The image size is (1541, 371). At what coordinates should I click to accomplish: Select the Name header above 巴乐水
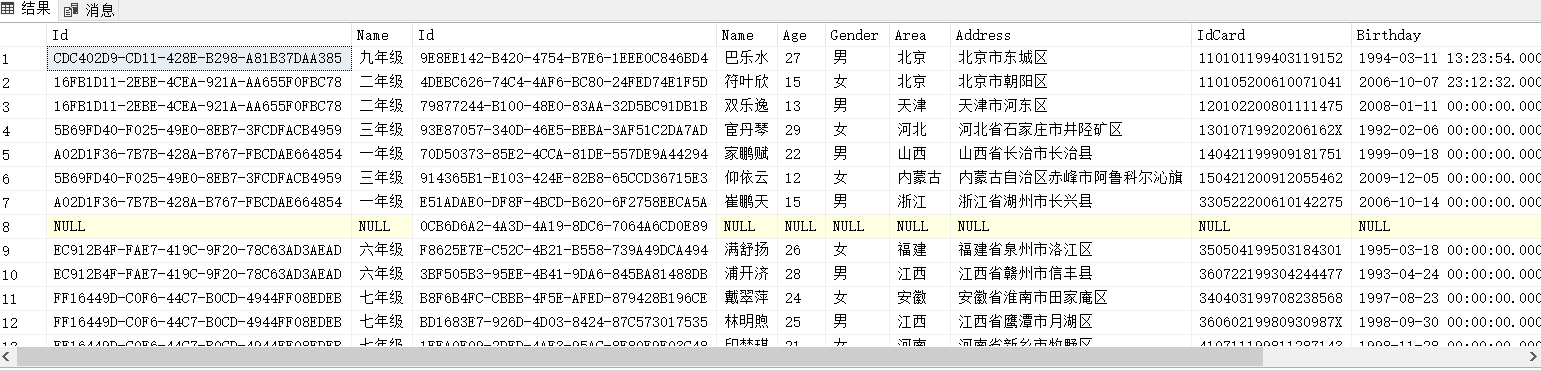coord(746,35)
